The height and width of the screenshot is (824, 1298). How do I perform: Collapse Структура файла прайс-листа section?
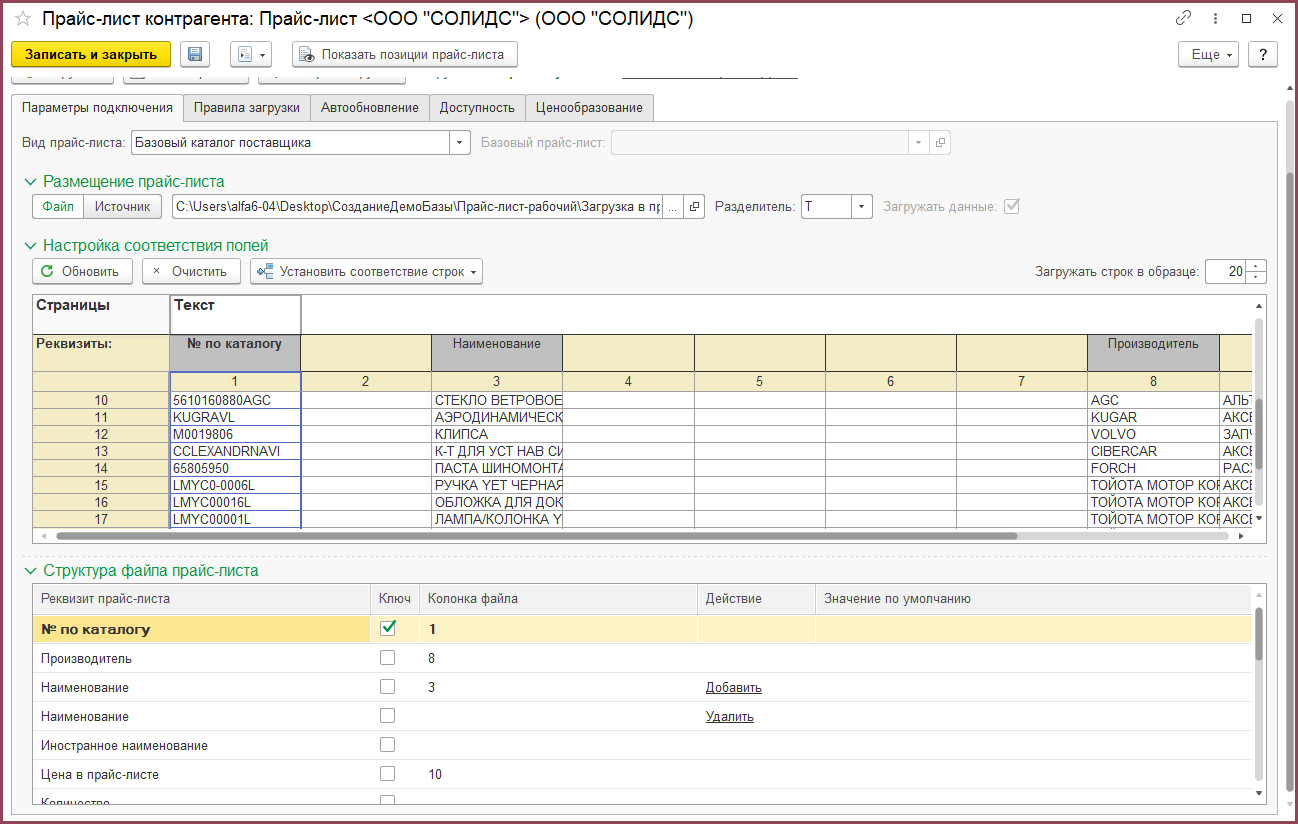click(x=30, y=571)
